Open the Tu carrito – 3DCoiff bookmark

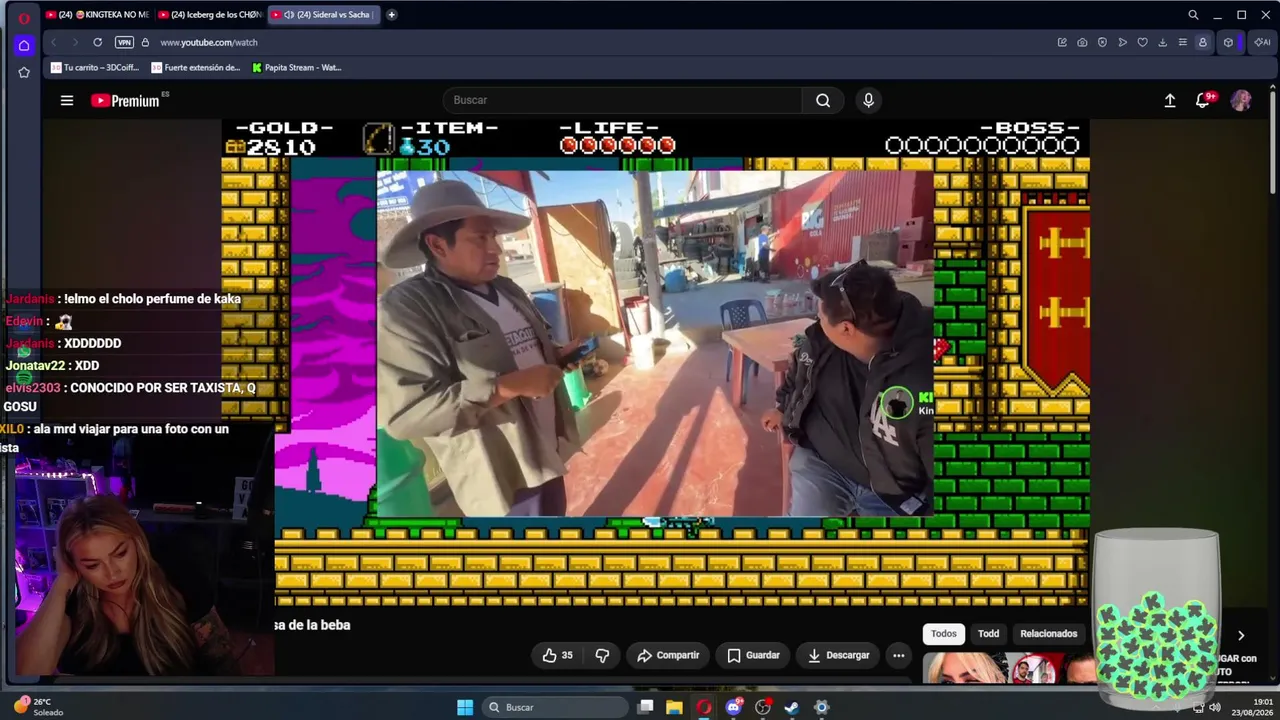95,68
